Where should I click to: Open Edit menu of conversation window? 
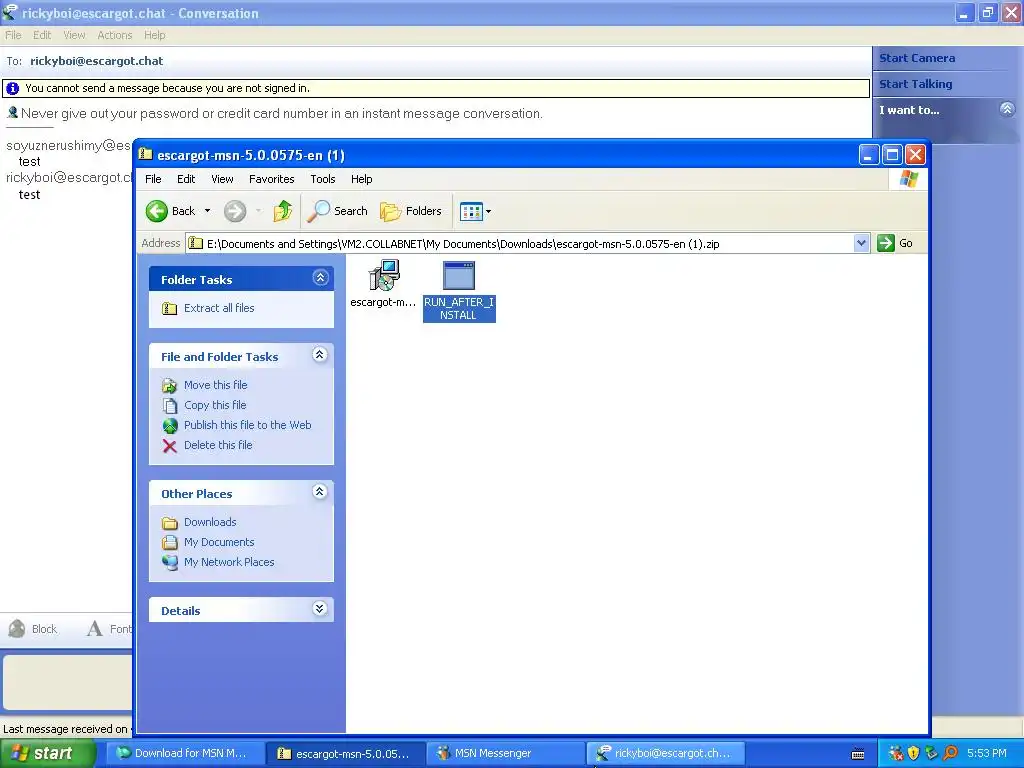click(42, 35)
